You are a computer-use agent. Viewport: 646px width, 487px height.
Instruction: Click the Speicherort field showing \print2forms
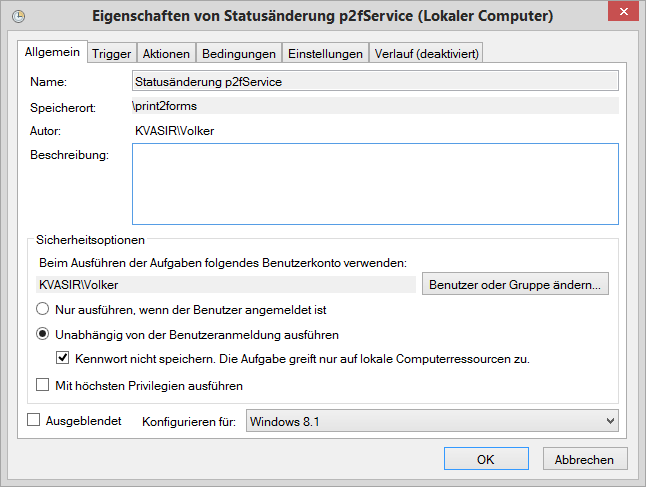tap(375, 105)
